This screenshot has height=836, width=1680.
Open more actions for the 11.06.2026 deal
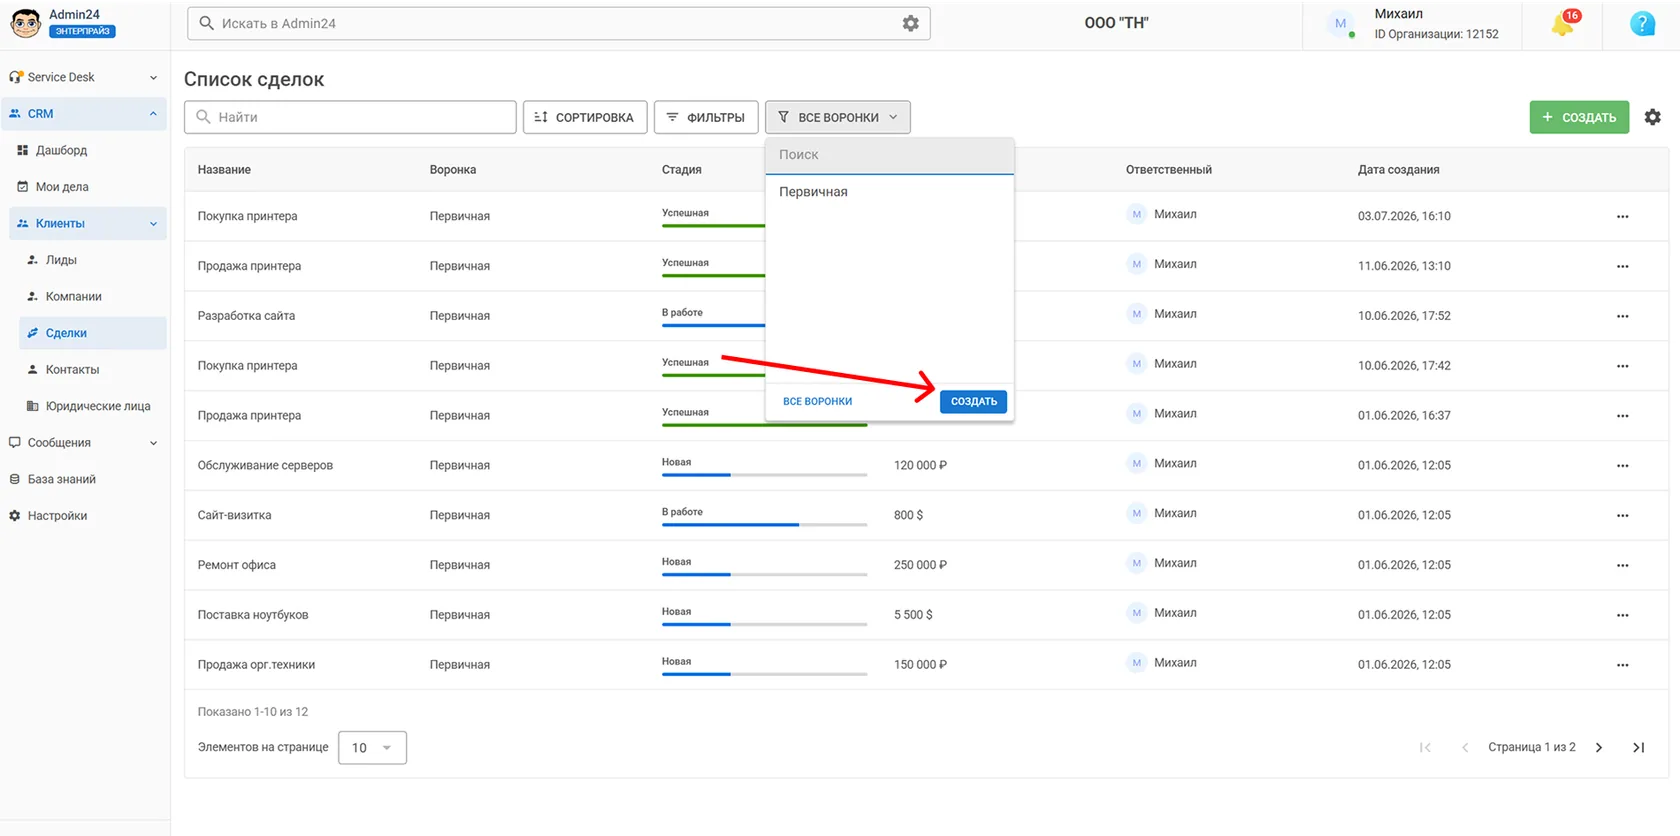pos(1622,267)
